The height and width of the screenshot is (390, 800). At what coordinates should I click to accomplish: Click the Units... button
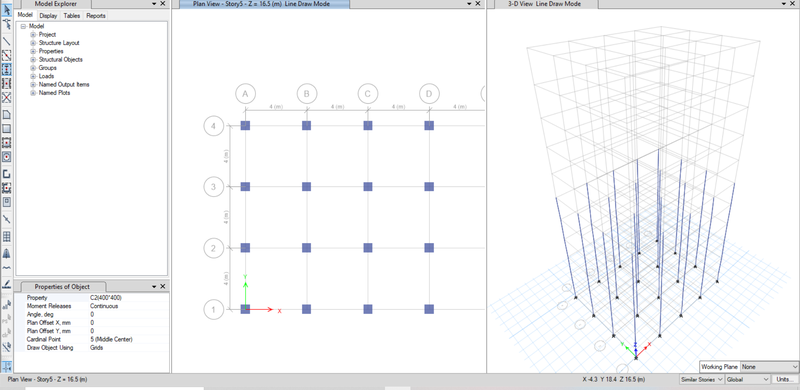click(786, 379)
